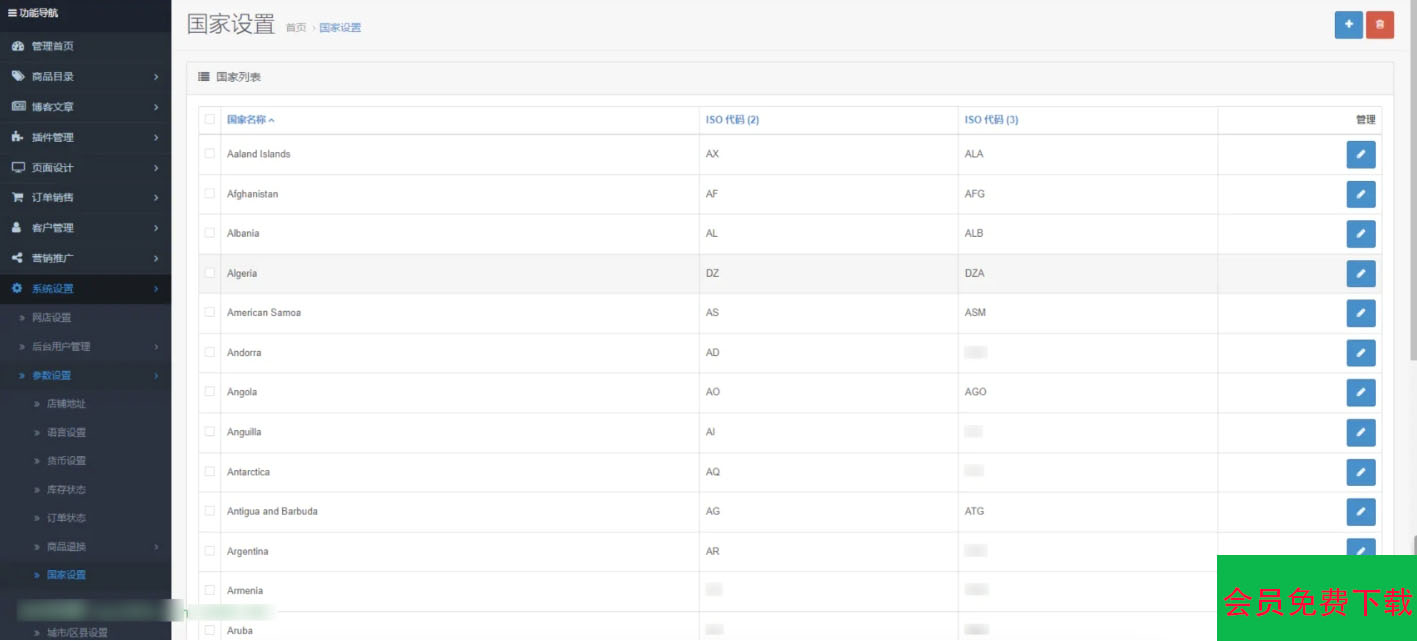The image size is (1417, 641).
Task: Expand the 客户管理 menu chevron
Action: coord(156,228)
